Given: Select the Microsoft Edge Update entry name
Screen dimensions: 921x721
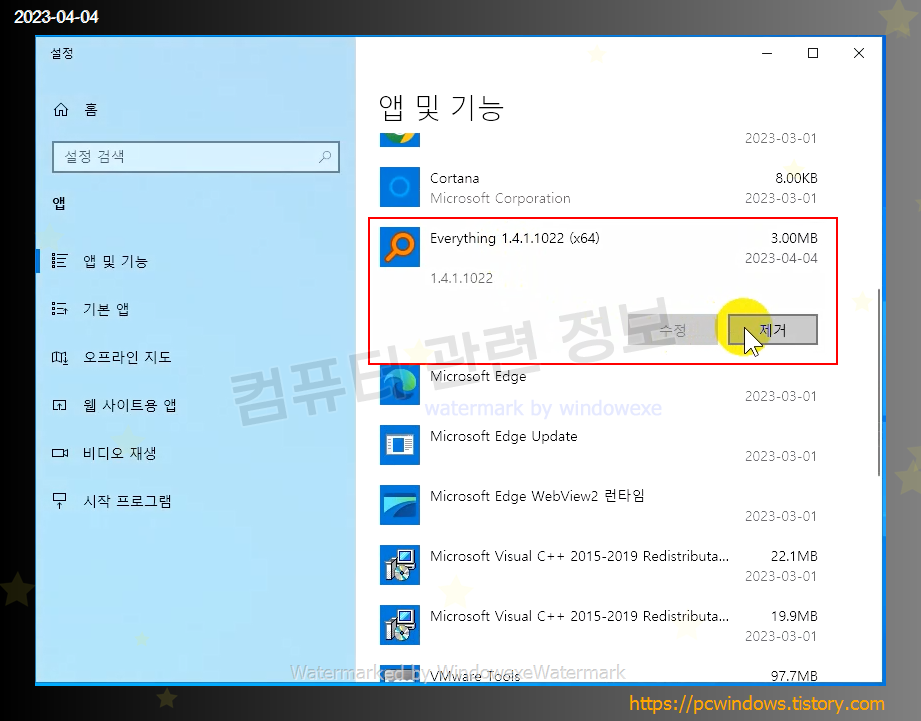Looking at the screenshot, I should pos(503,436).
